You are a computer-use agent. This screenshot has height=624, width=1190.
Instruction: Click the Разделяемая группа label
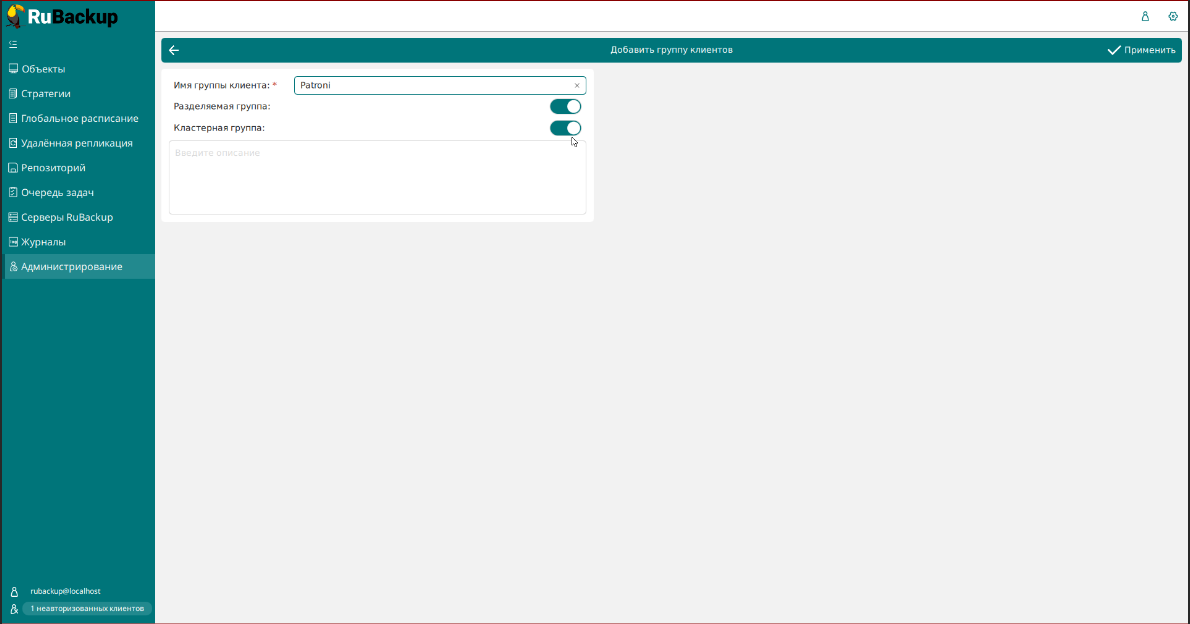222,106
